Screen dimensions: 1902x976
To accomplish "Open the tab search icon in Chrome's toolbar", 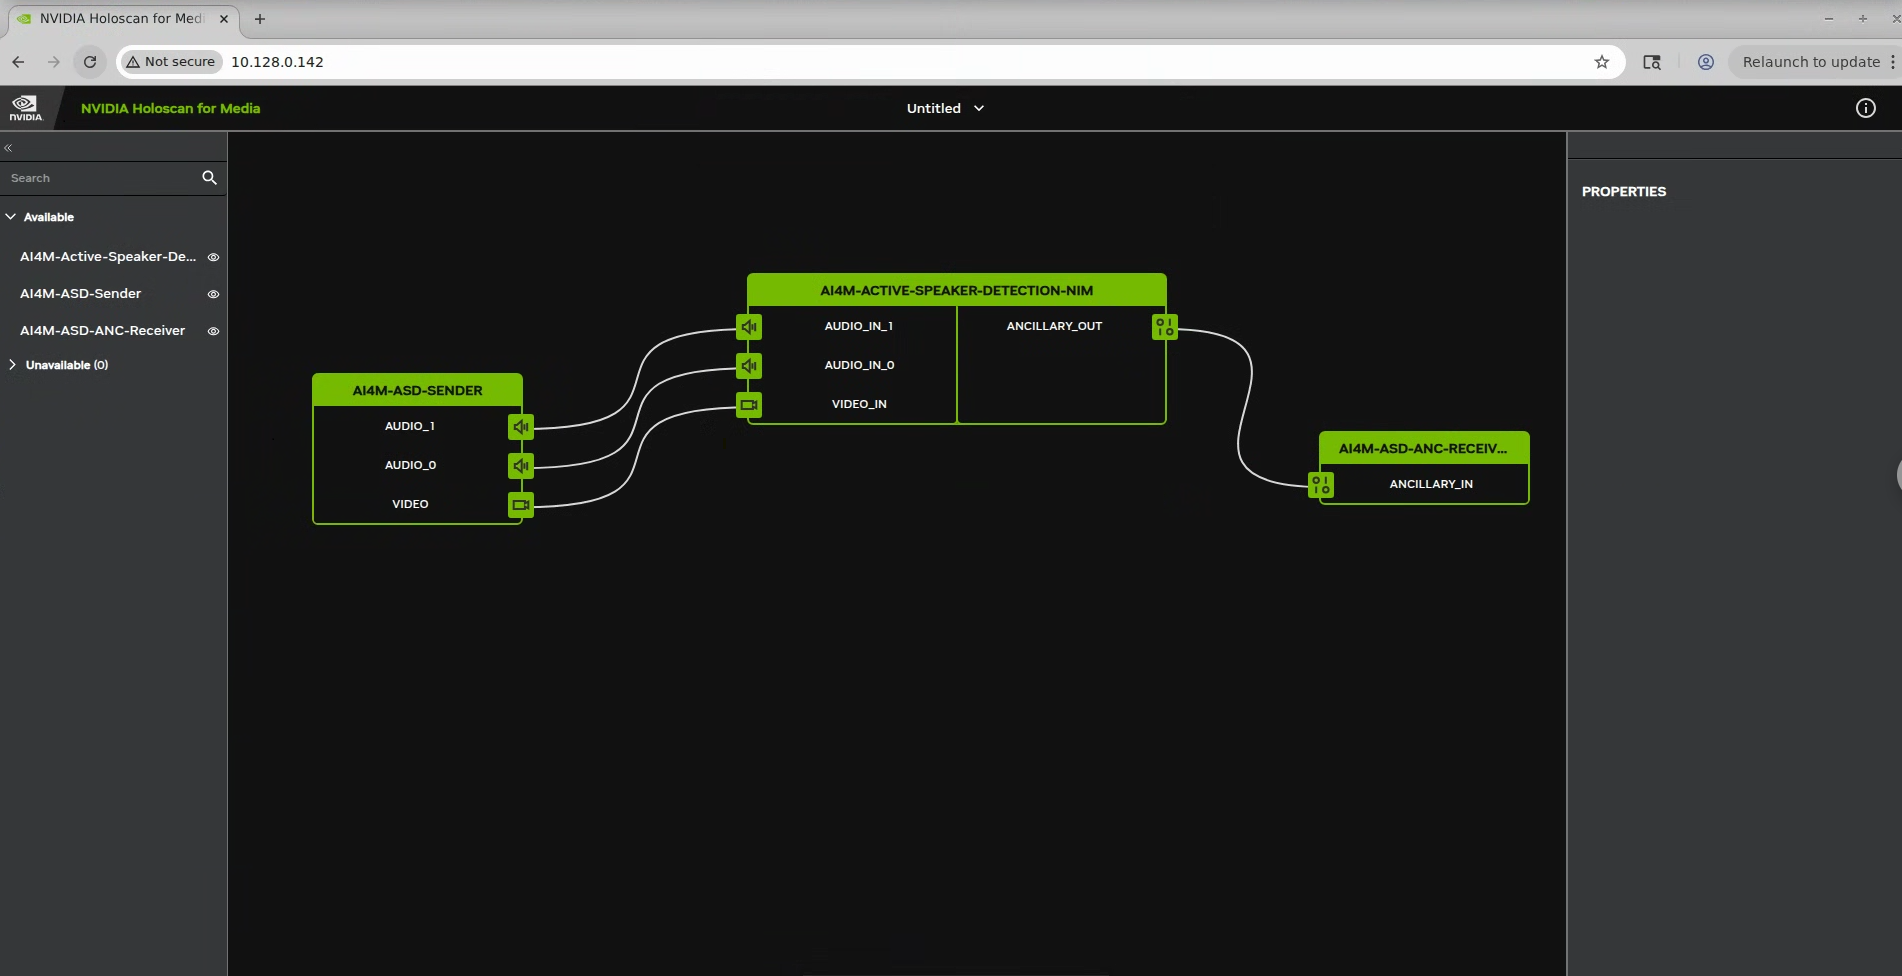I will [1652, 62].
